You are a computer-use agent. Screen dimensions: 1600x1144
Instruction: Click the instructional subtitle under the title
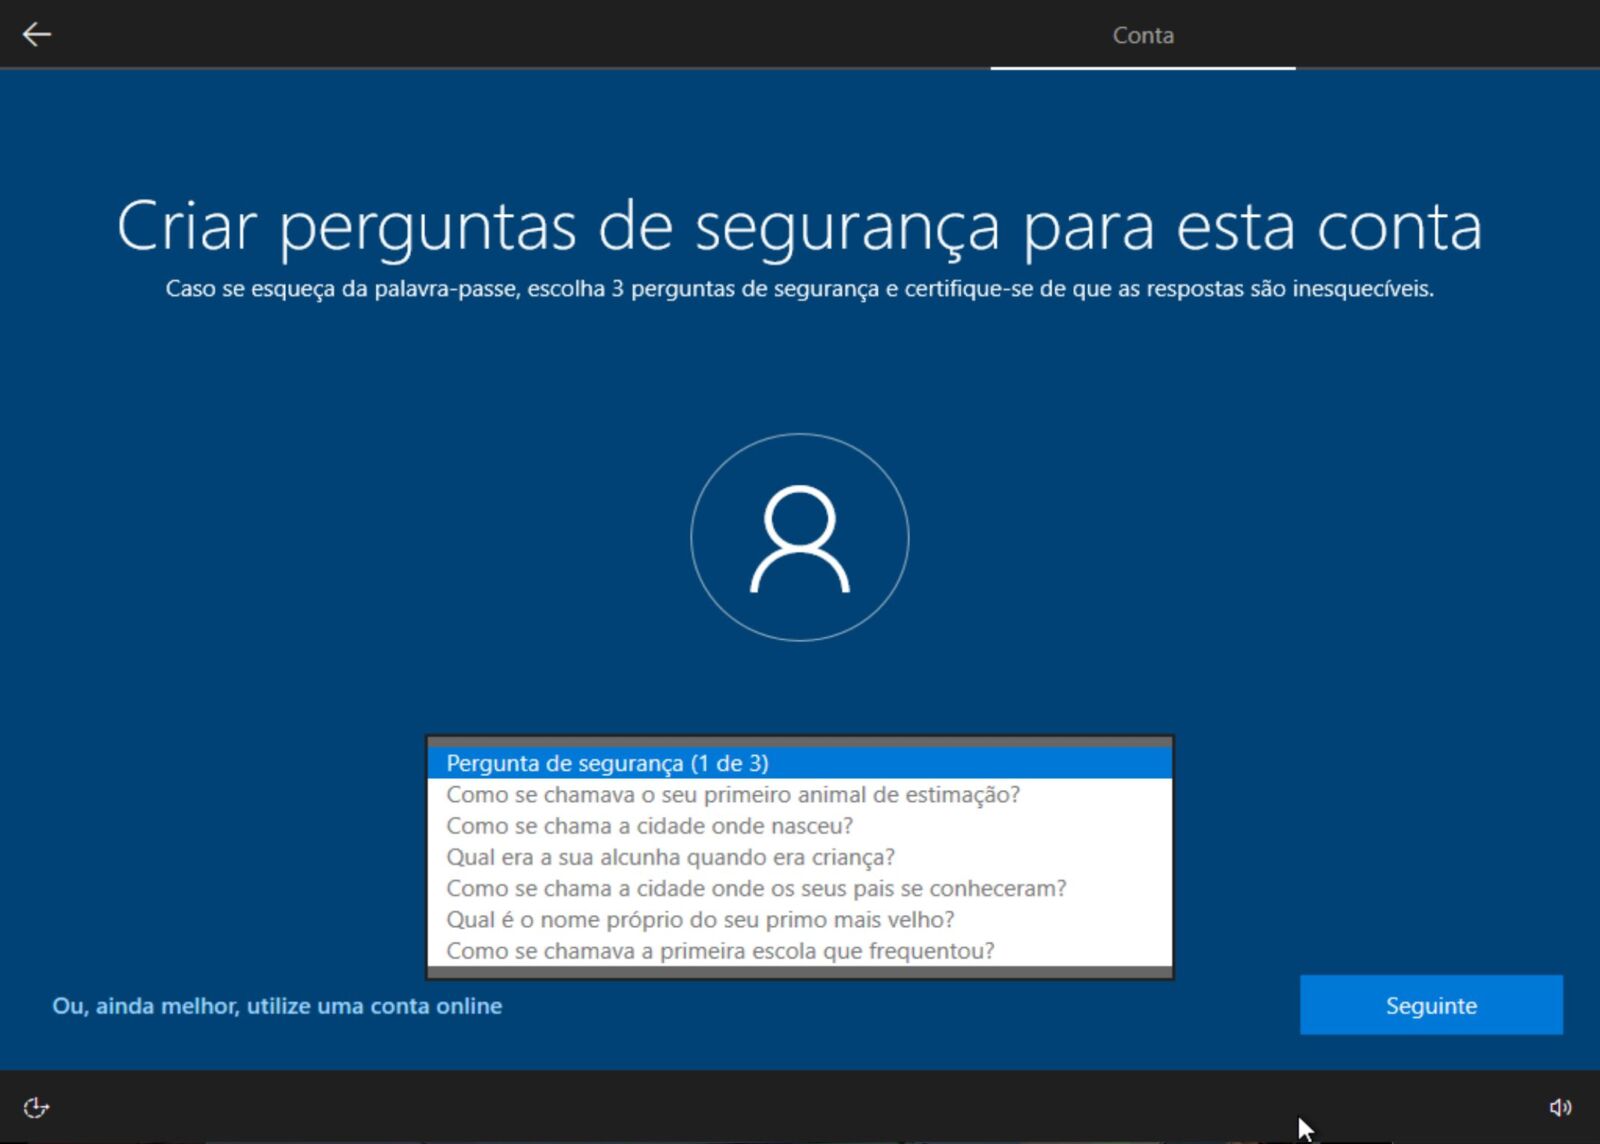tap(800, 290)
